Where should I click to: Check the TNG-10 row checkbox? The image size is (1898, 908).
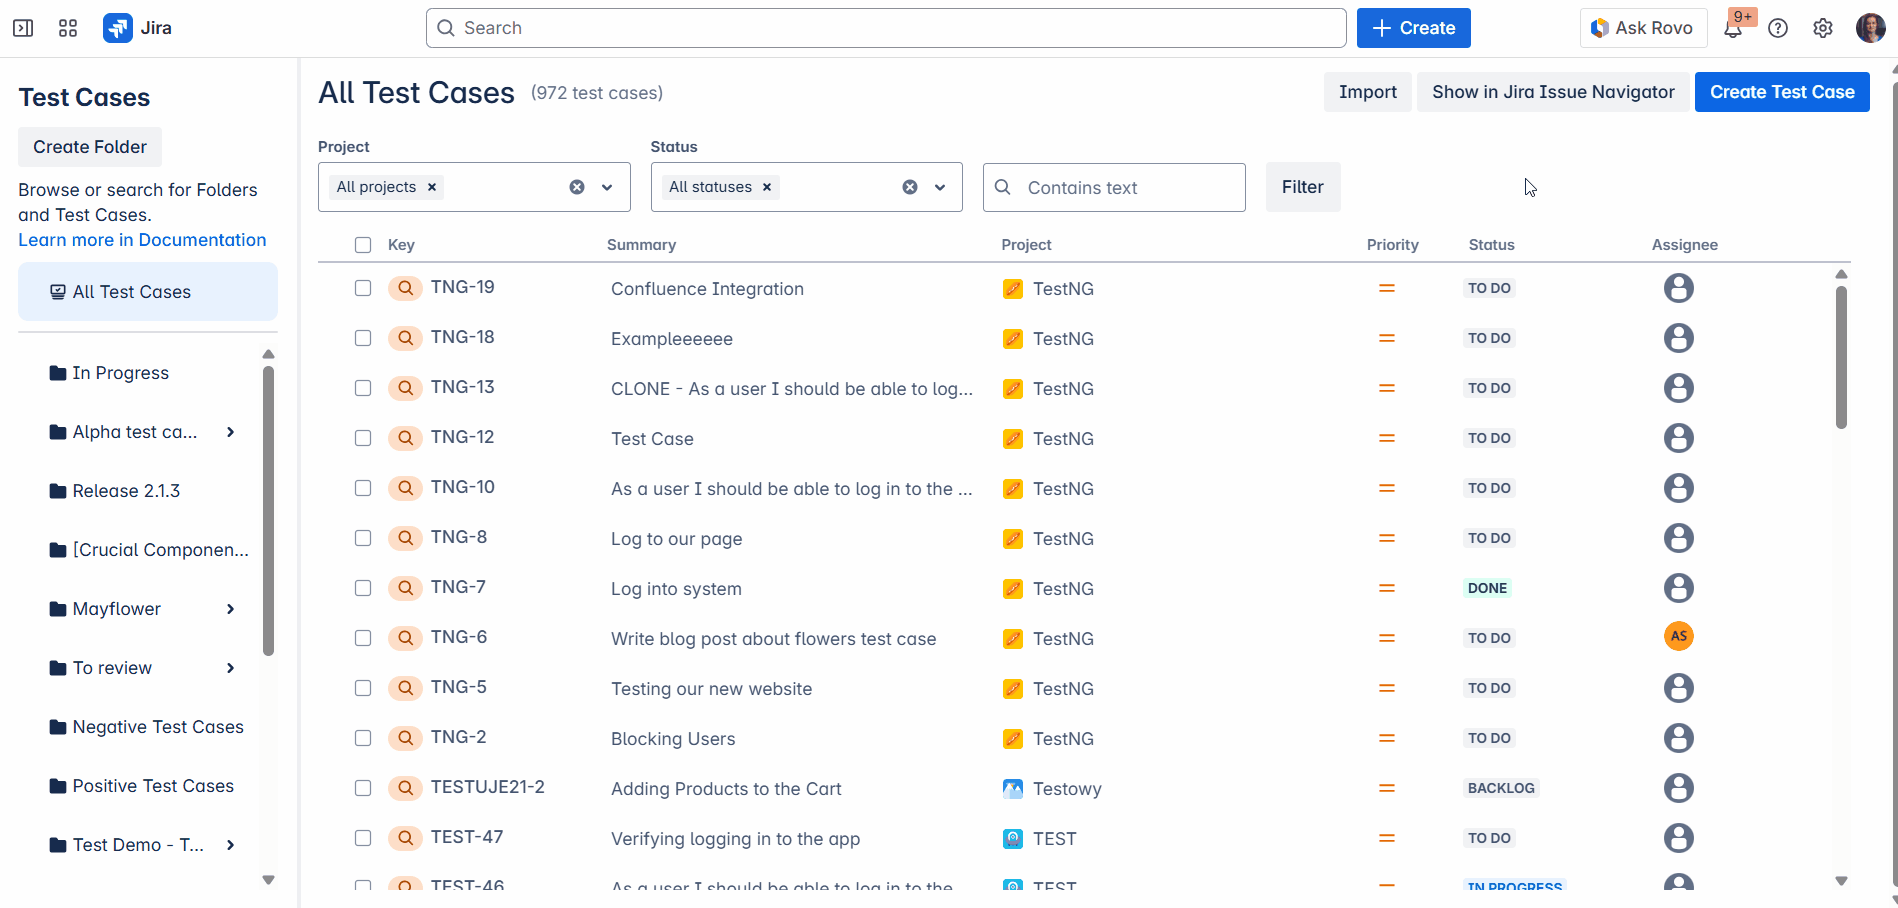pyautogui.click(x=363, y=488)
